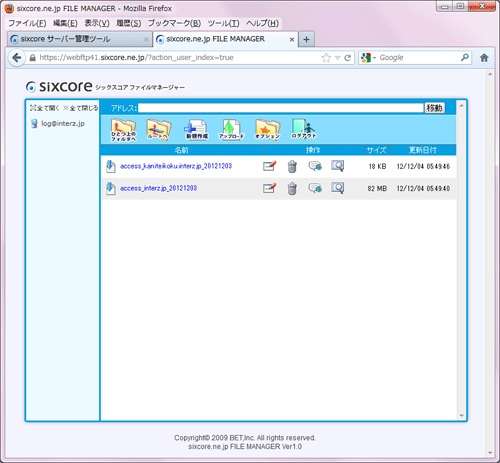Viewport: 500px width, 463px height.
Task: Open the ヘルプ(H) menu
Action: (262, 23)
